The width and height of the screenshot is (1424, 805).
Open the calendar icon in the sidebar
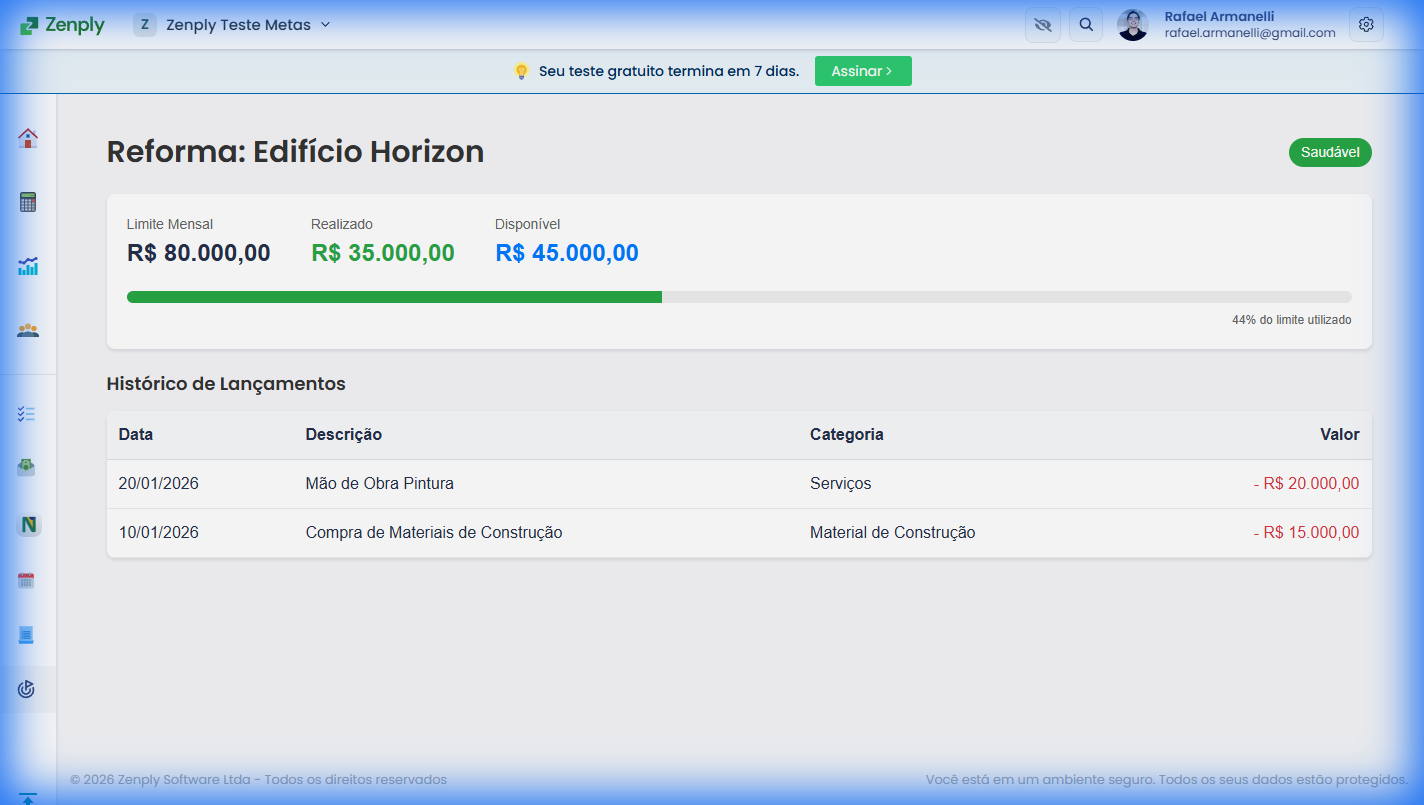click(x=27, y=579)
